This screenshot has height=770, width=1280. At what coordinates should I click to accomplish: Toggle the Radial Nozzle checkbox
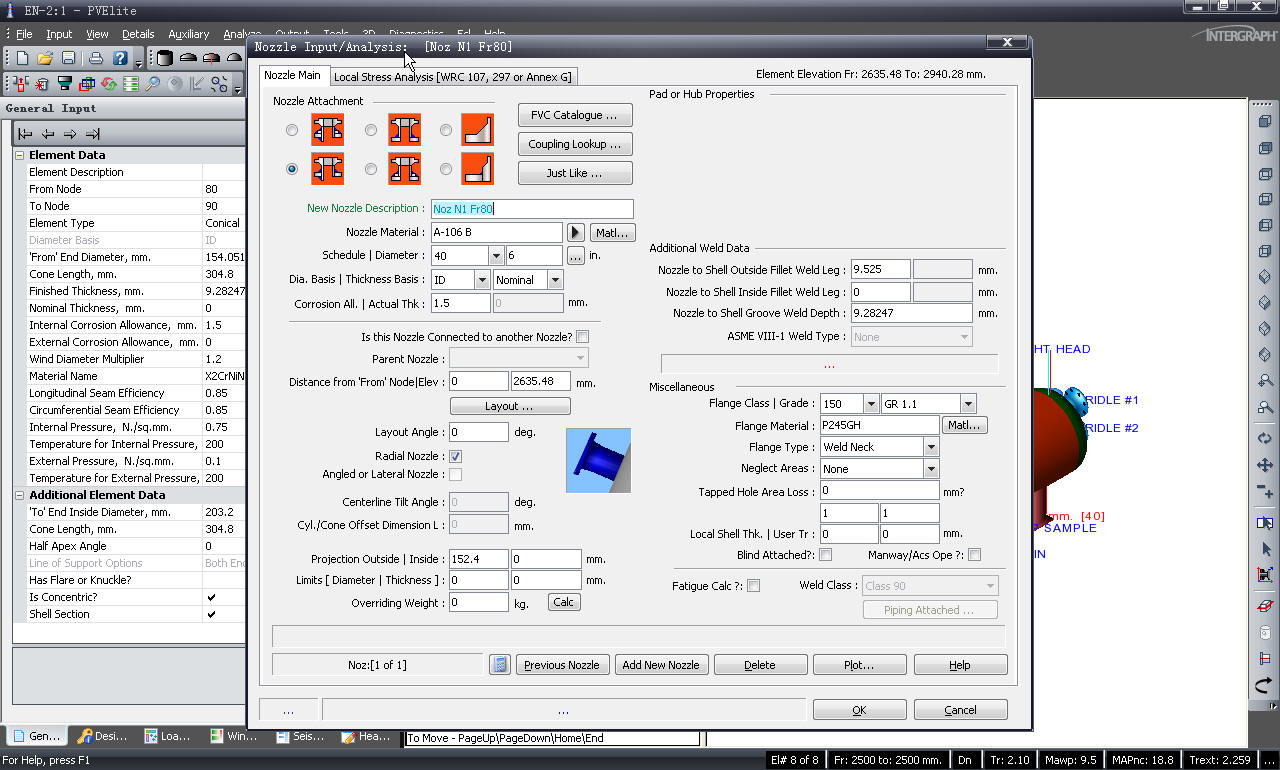(456, 456)
